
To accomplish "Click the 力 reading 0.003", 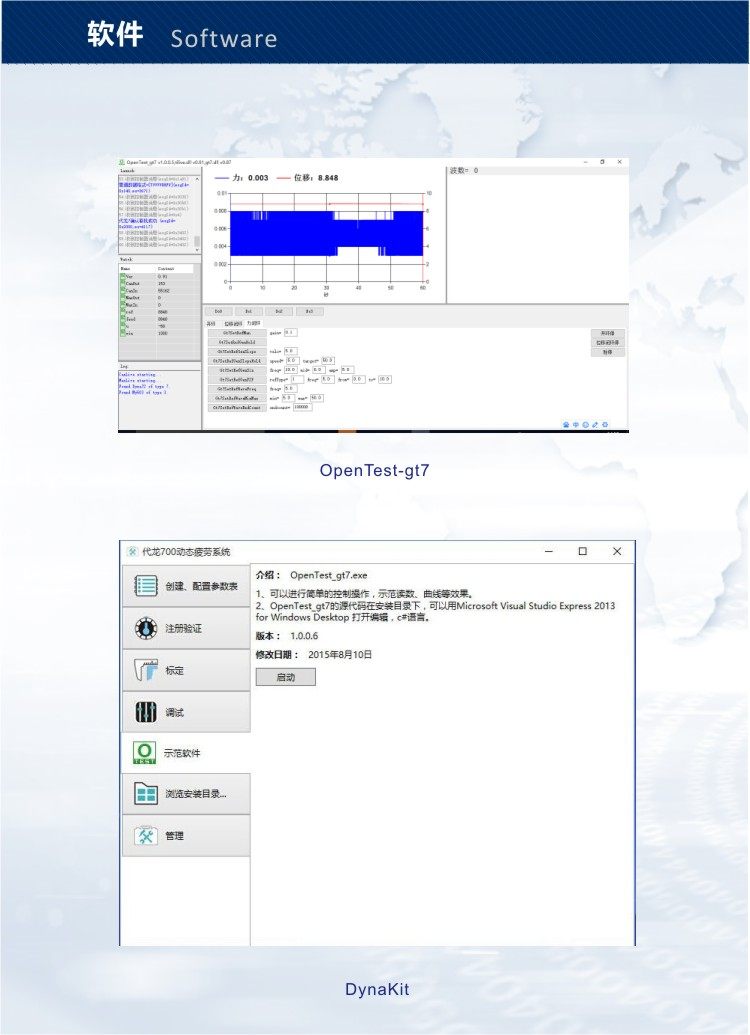I will coord(258,178).
